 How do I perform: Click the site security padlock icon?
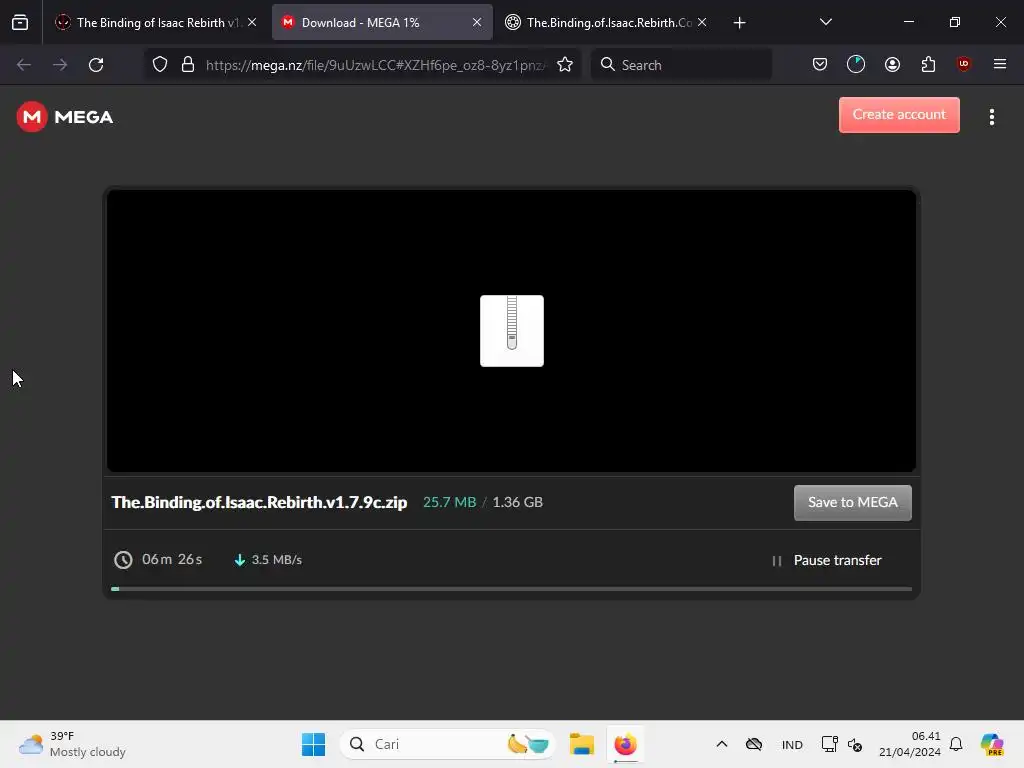tap(188, 65)
